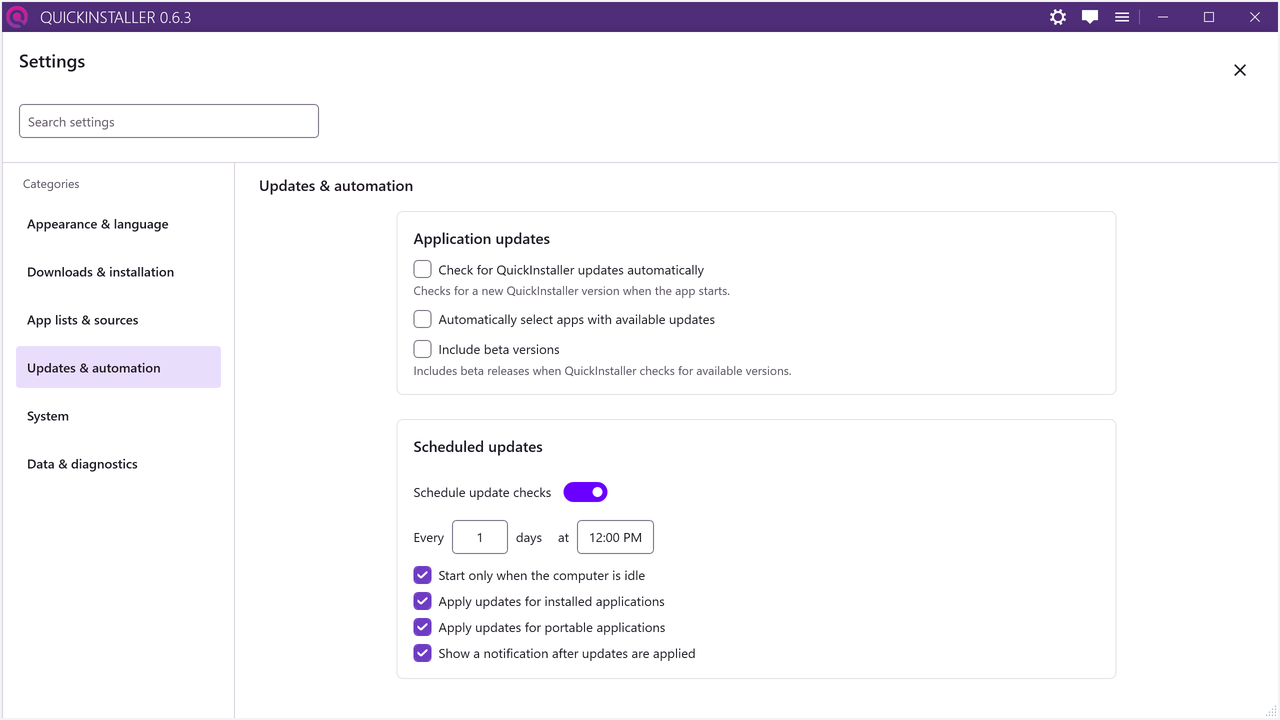Click the Settings page title
This screenshot has width=1280, height=720.
(x=52, y=61)
